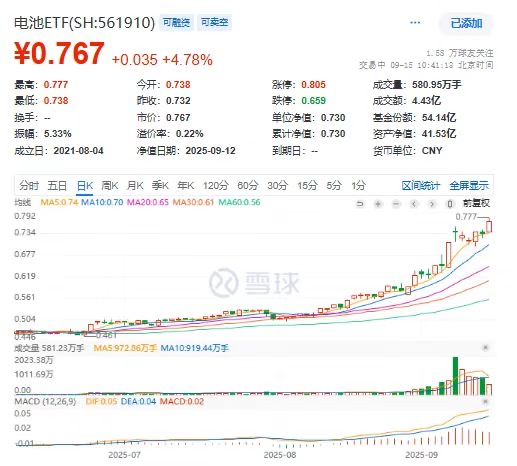517x466 pixels.
Task: Close the MACD indicator panel
Action: click(485, 401)
